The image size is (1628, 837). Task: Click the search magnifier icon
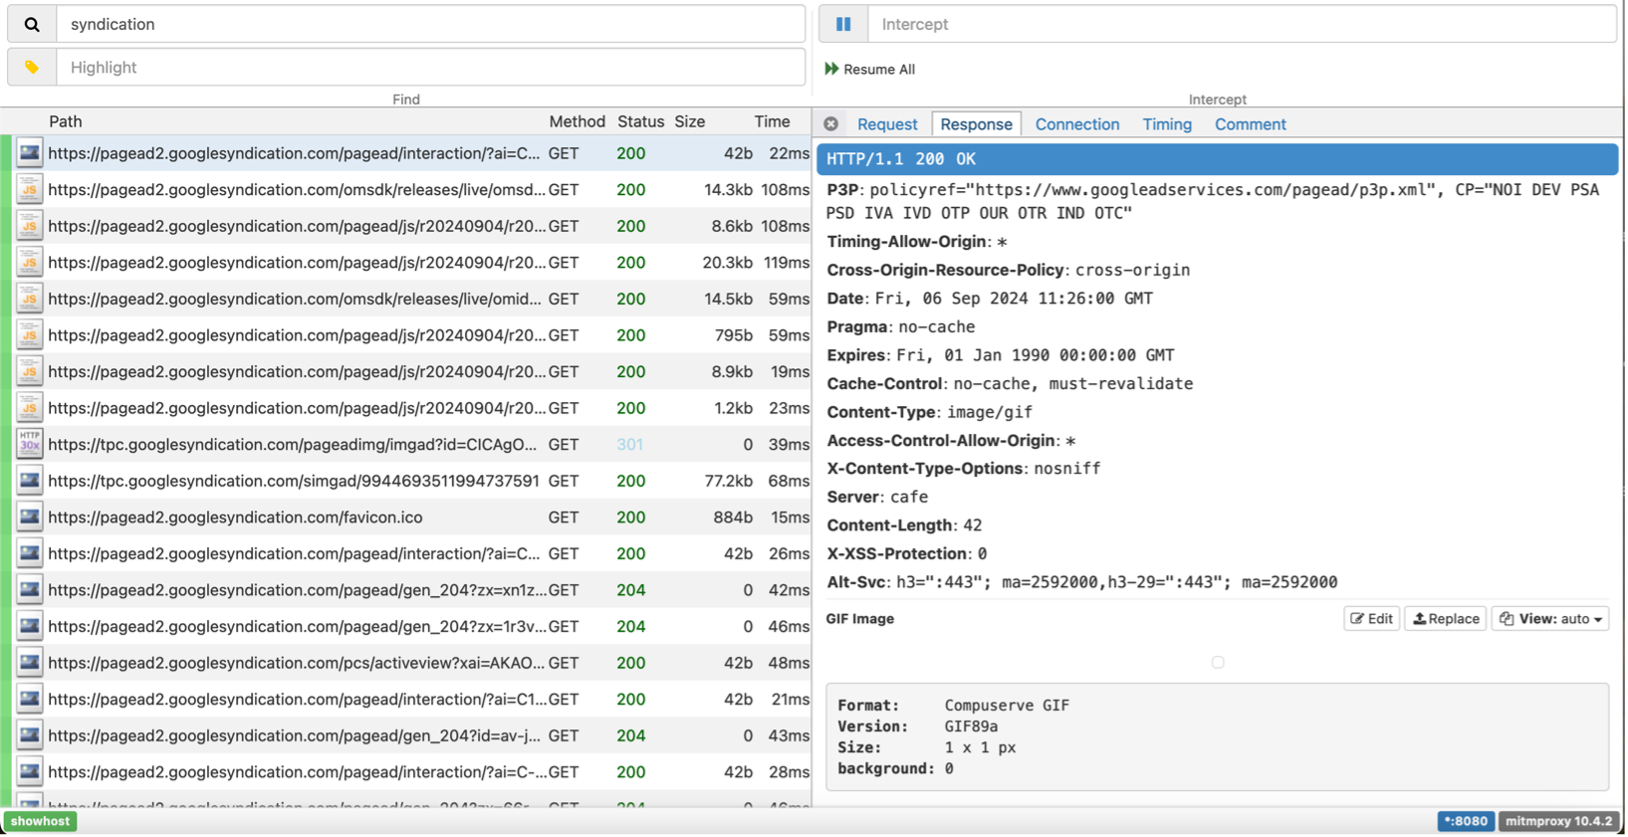(x=32, y=24)
